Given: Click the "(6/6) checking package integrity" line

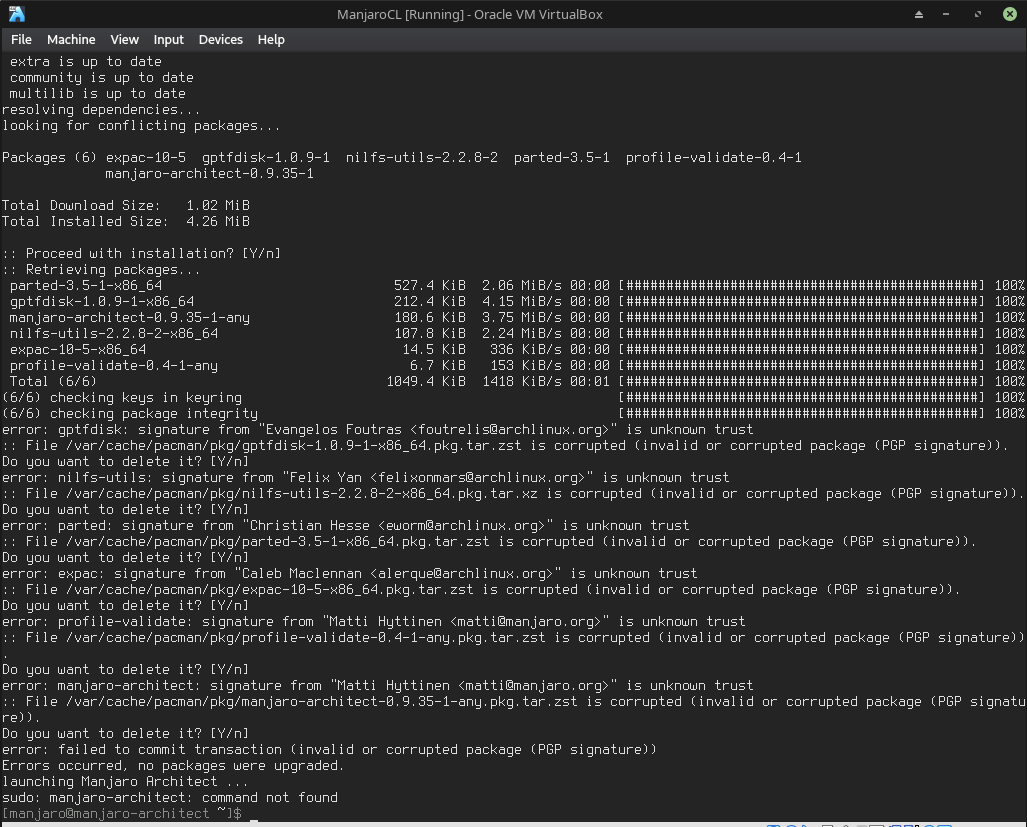Looking at the screenshot, I should pyautogui.click(x=130, y=414).
